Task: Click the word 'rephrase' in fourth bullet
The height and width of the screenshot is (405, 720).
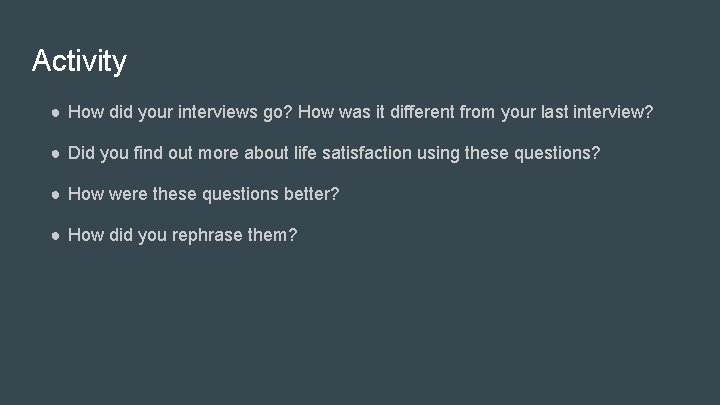Action: coord(209,235)
